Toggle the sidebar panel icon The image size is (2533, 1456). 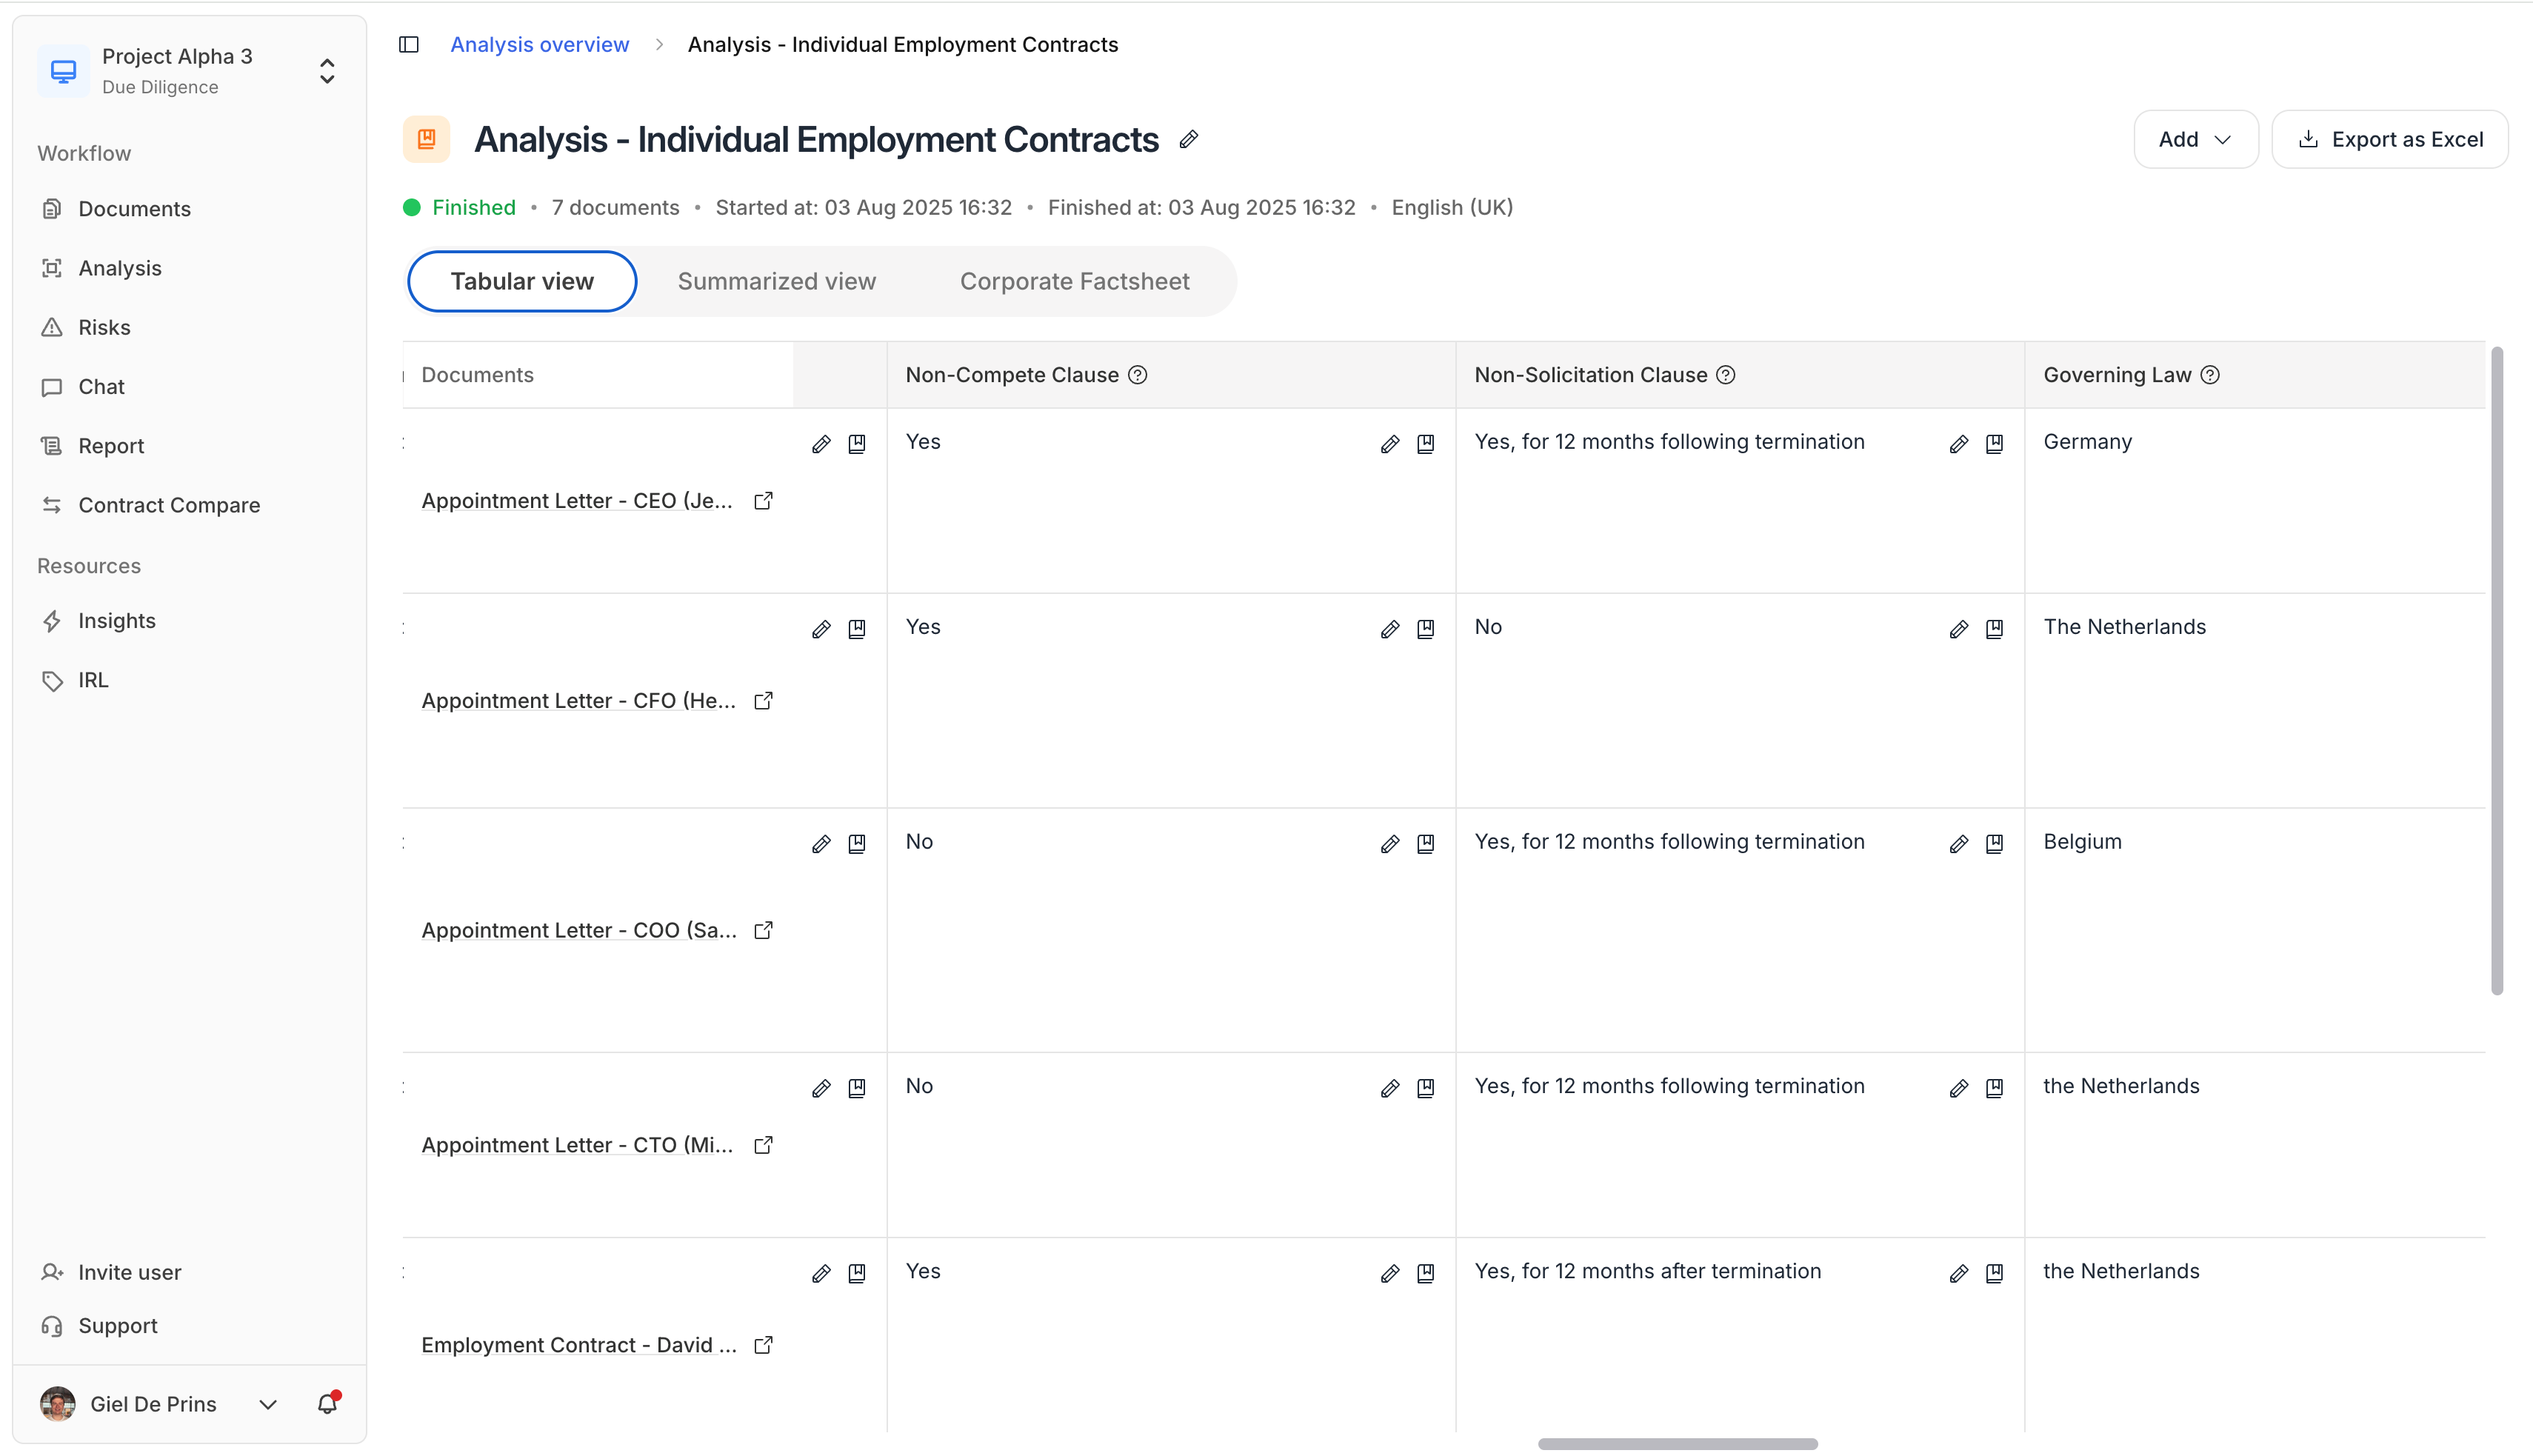click(x=408, y=44)
